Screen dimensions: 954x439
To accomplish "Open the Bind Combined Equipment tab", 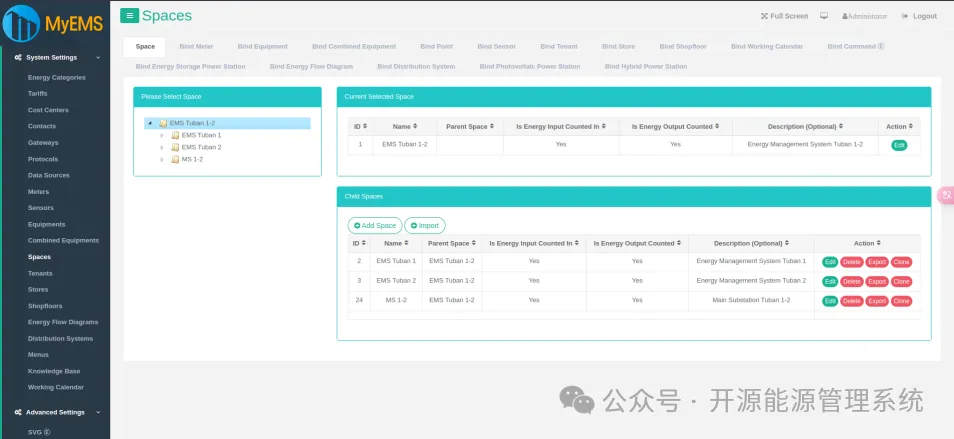I will 353,47.
